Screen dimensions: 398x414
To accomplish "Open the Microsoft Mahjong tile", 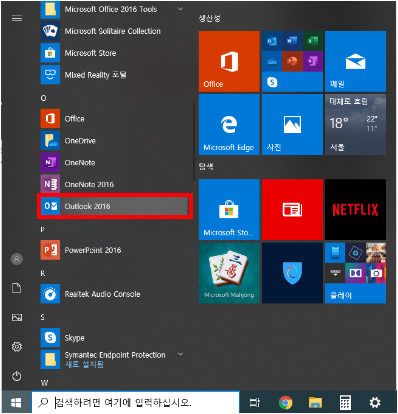I will tap(229, 273).
